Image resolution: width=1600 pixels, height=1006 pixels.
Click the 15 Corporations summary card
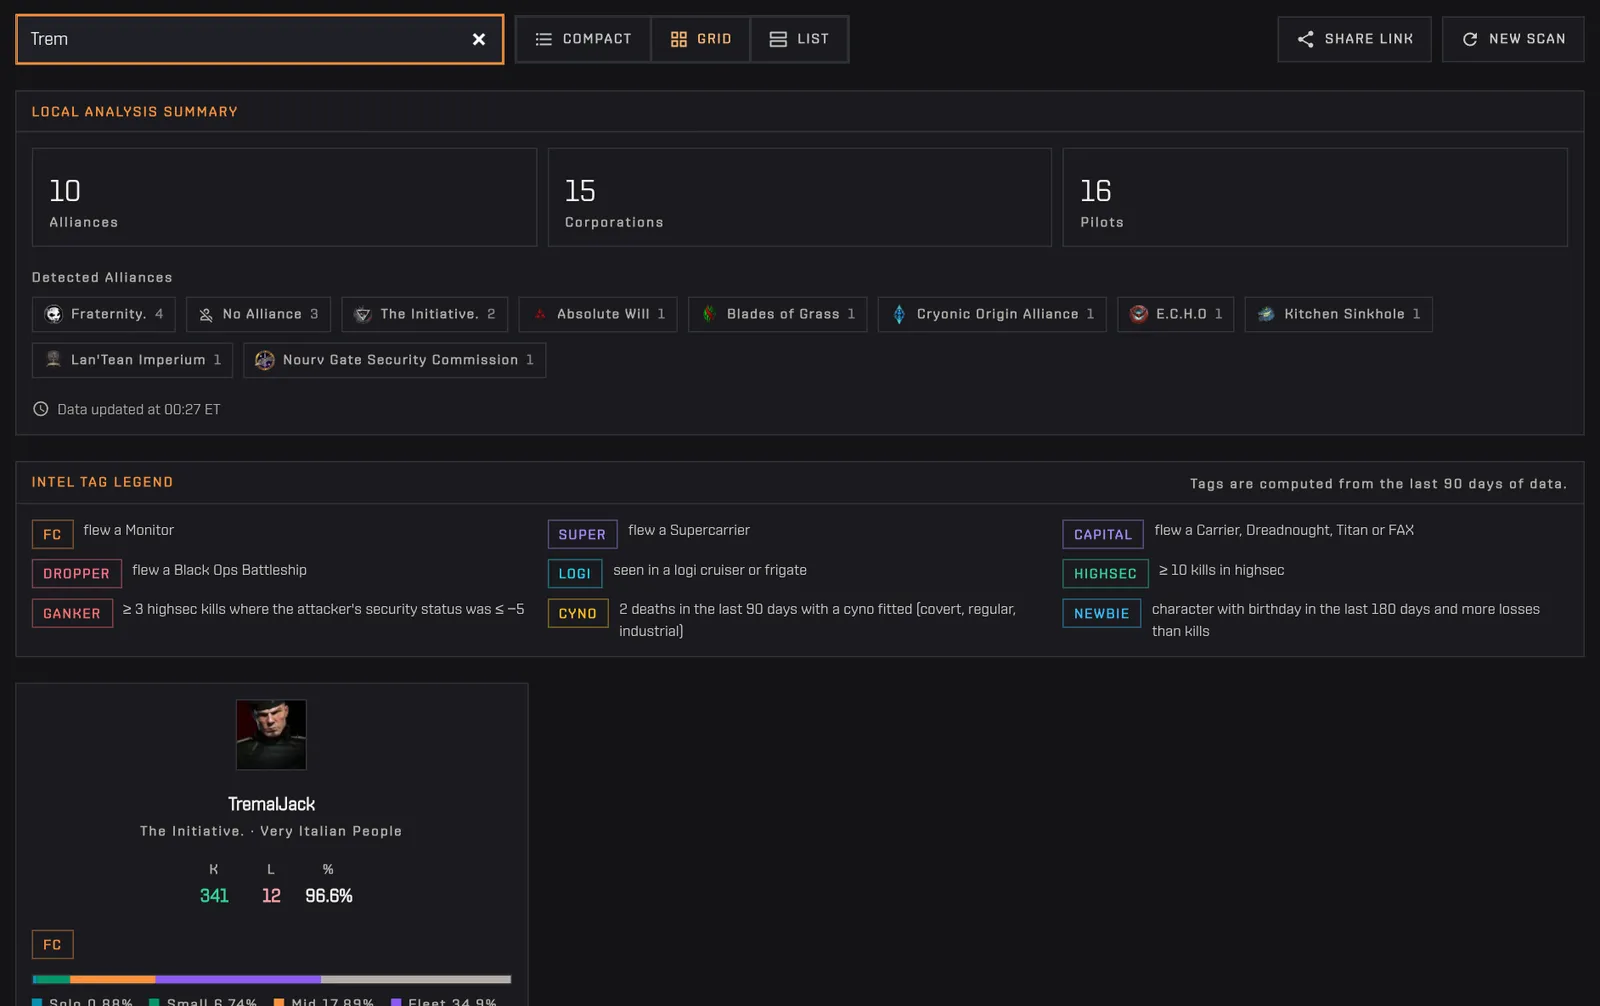click(x=800, y=197)
